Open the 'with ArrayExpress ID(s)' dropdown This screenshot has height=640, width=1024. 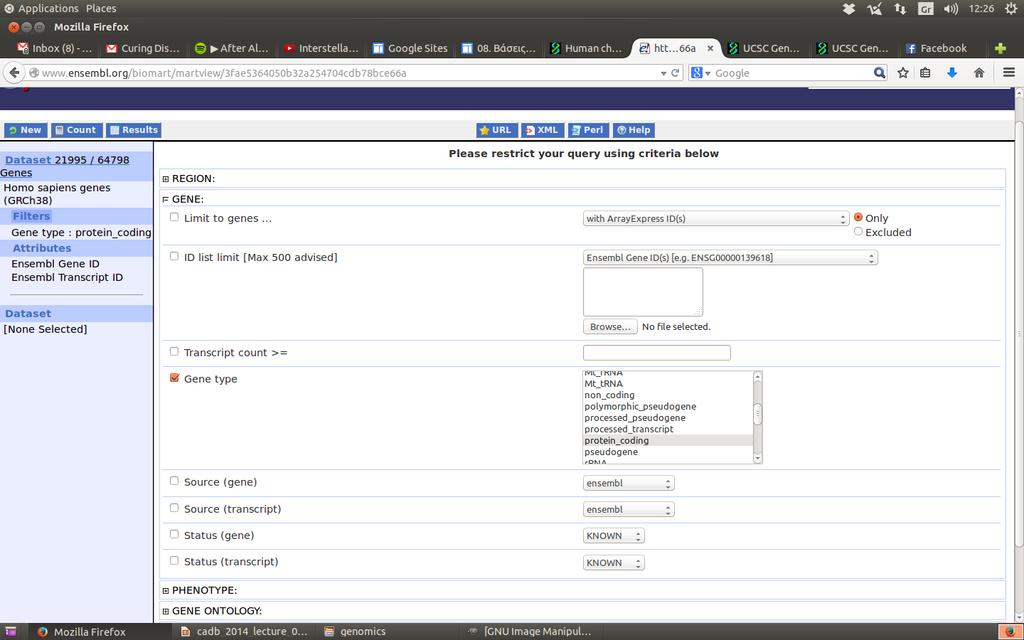(716, 219)
